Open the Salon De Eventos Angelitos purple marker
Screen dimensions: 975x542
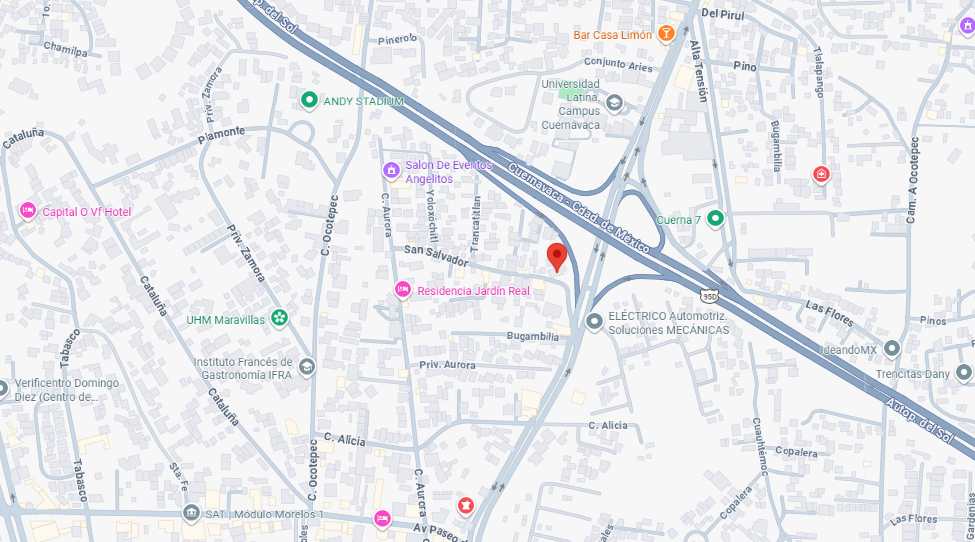coord(390,170)
